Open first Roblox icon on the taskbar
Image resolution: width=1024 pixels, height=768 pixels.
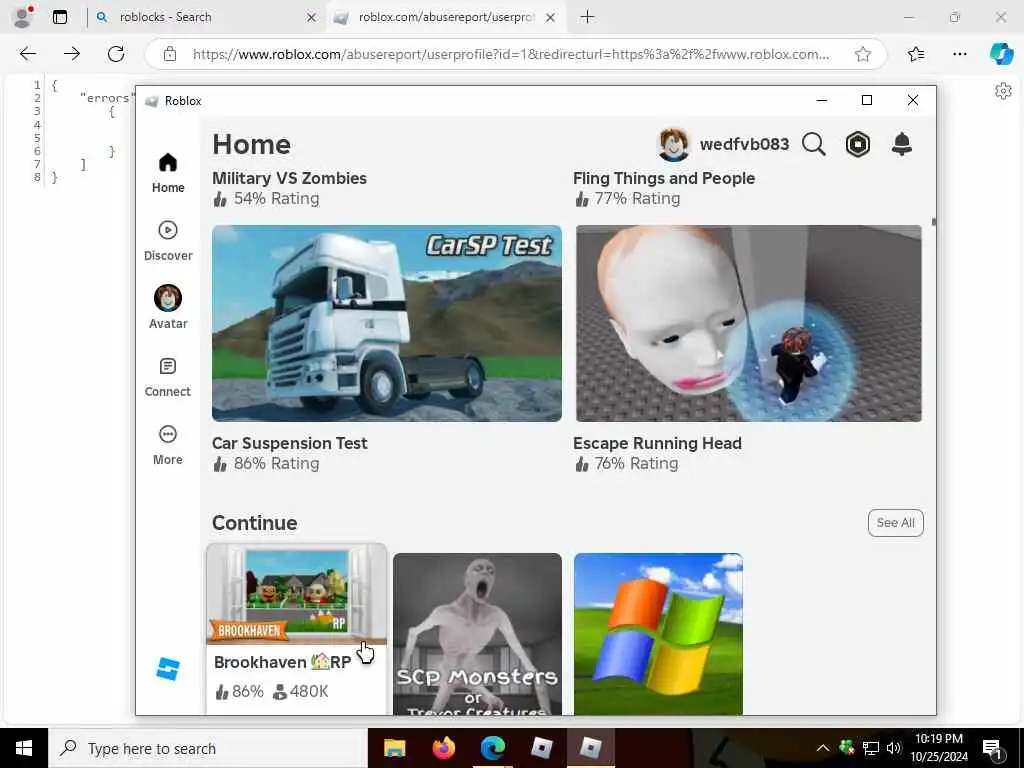(x=542, y=748)
